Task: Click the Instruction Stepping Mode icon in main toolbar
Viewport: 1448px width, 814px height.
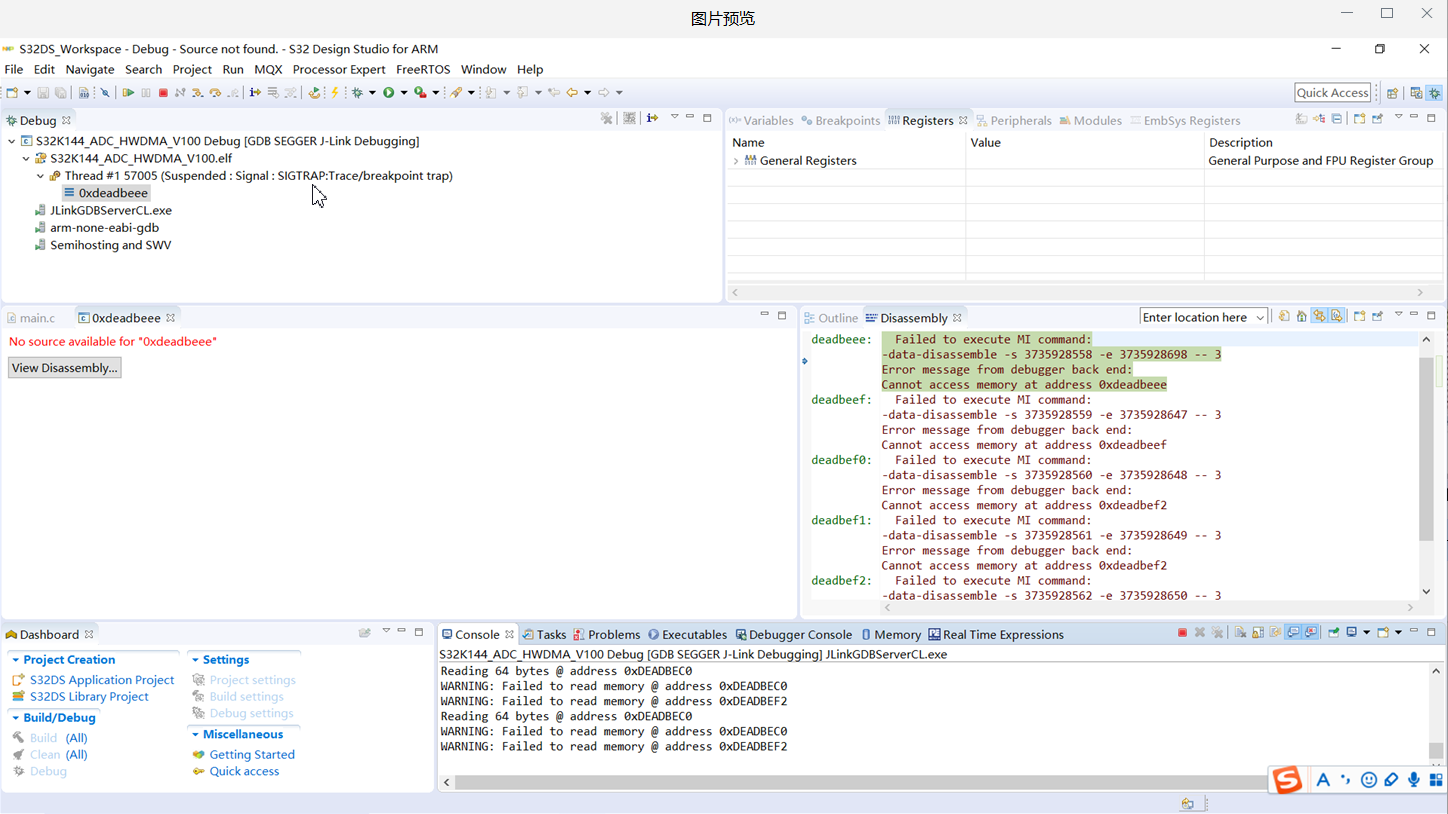Action: [x=255, y=93]
